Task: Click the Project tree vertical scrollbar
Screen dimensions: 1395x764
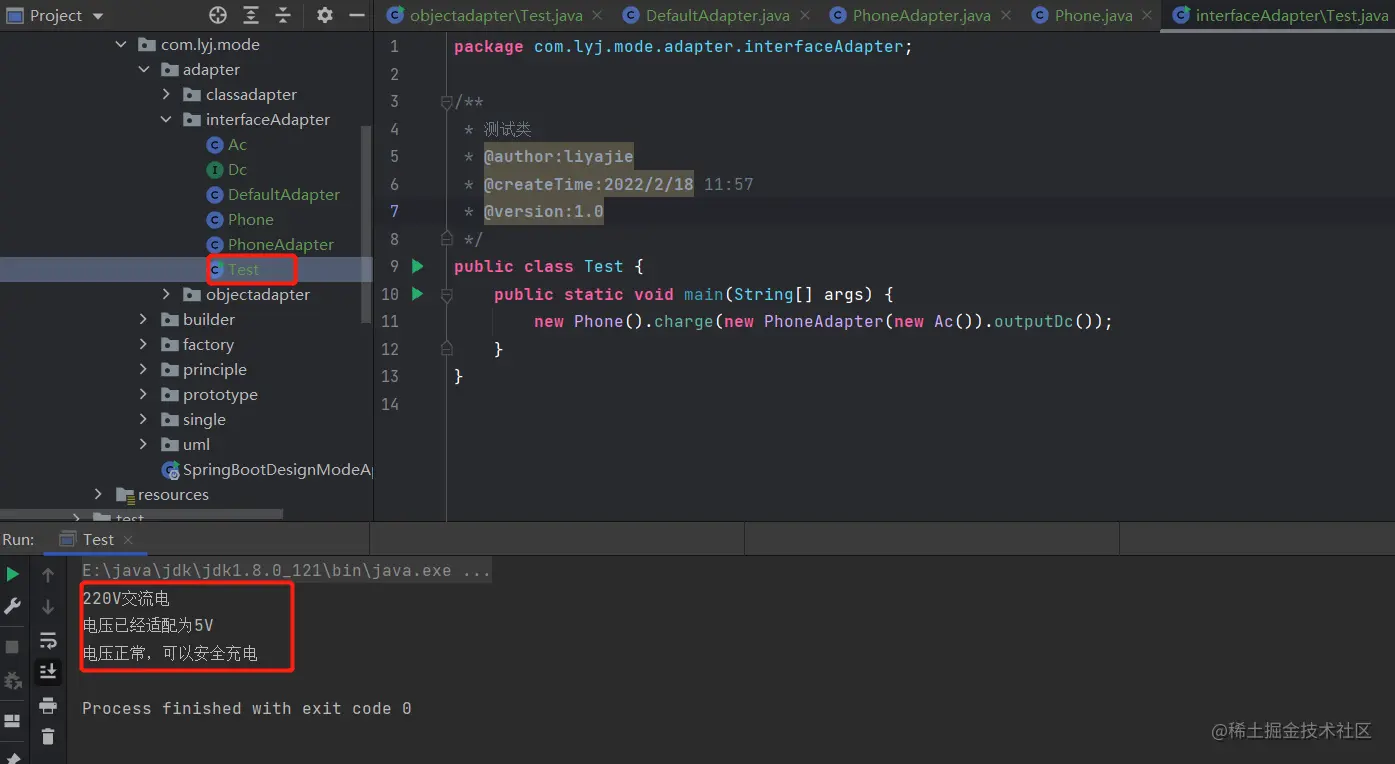Action: point(366,222)
